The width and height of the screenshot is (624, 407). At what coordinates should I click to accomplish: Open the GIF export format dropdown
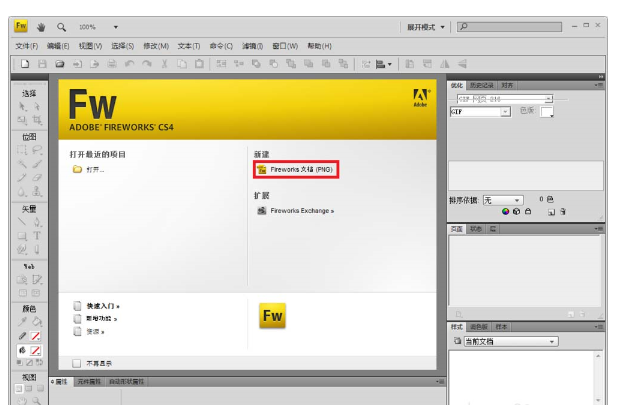point(505,112)
